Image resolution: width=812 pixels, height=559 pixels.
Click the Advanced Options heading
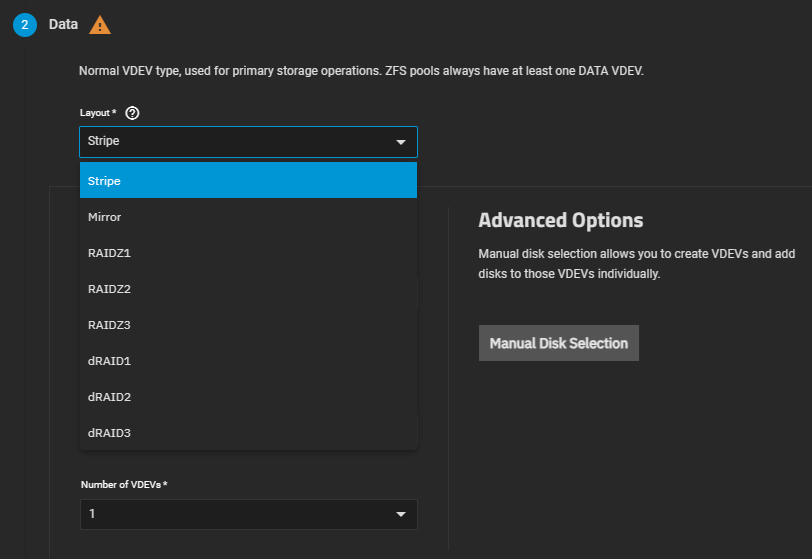coord(560,220)
